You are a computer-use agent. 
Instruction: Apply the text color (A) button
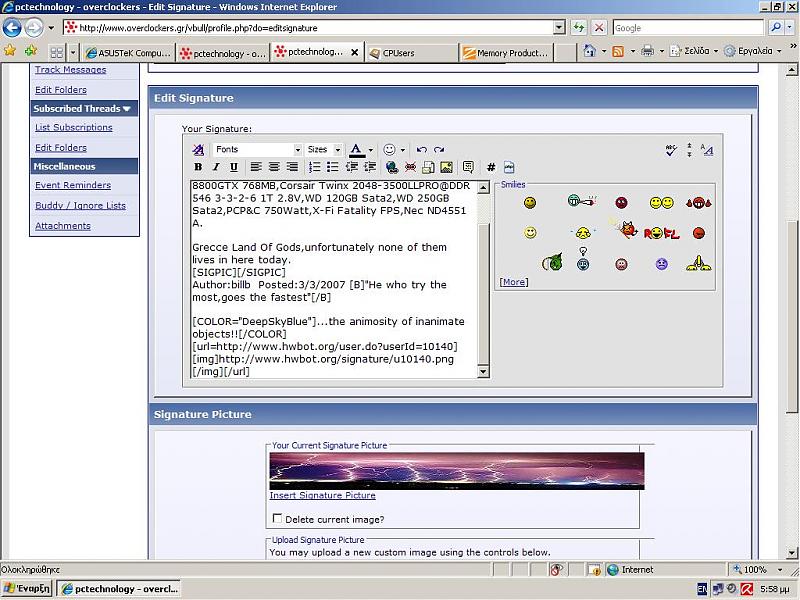[x=357, y=150]
